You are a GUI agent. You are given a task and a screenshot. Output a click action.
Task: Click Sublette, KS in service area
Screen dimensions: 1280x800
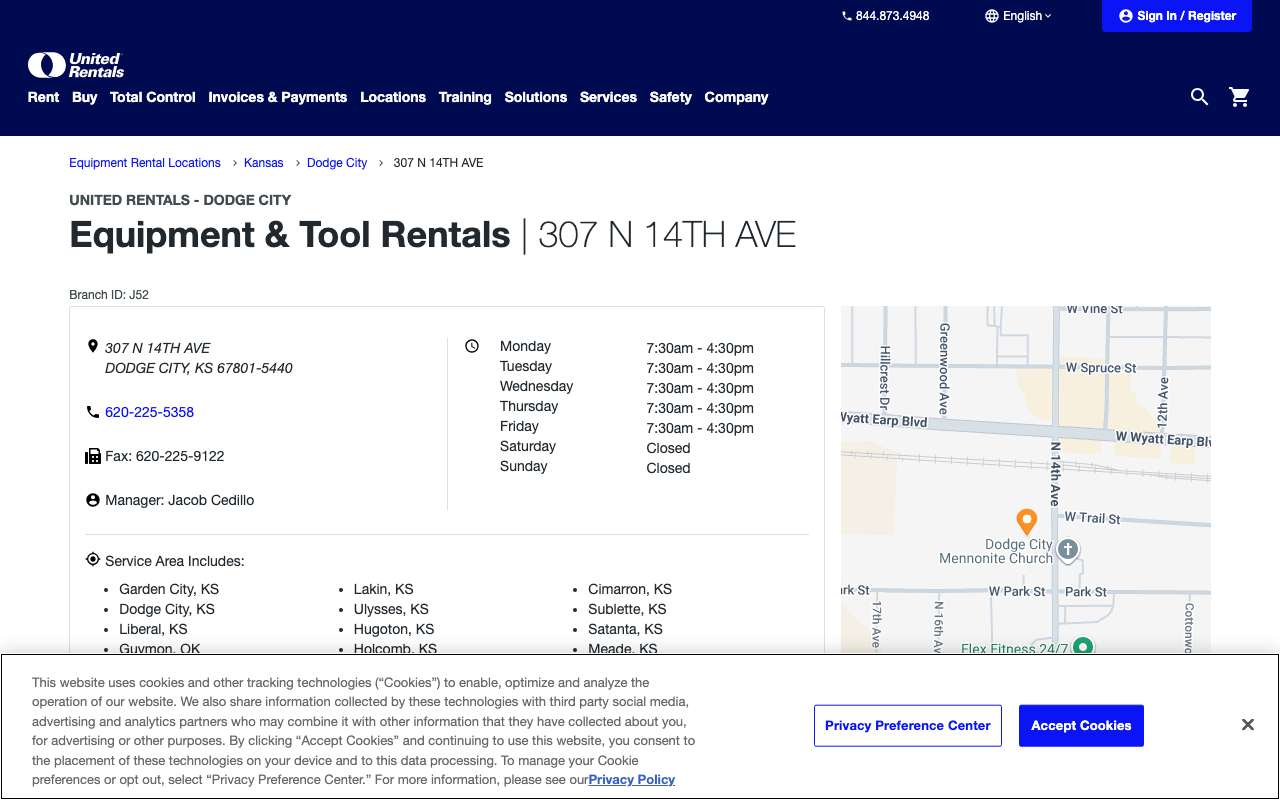point(627,609)
